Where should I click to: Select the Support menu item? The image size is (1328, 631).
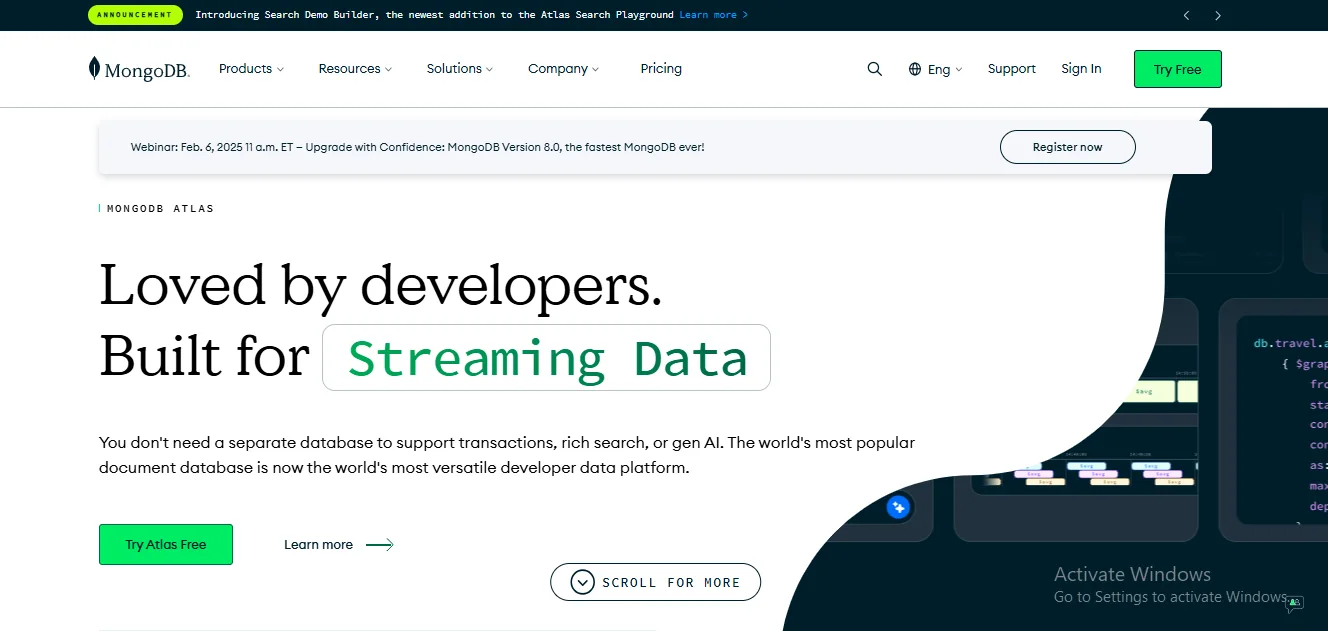[x=1011, y=68]
